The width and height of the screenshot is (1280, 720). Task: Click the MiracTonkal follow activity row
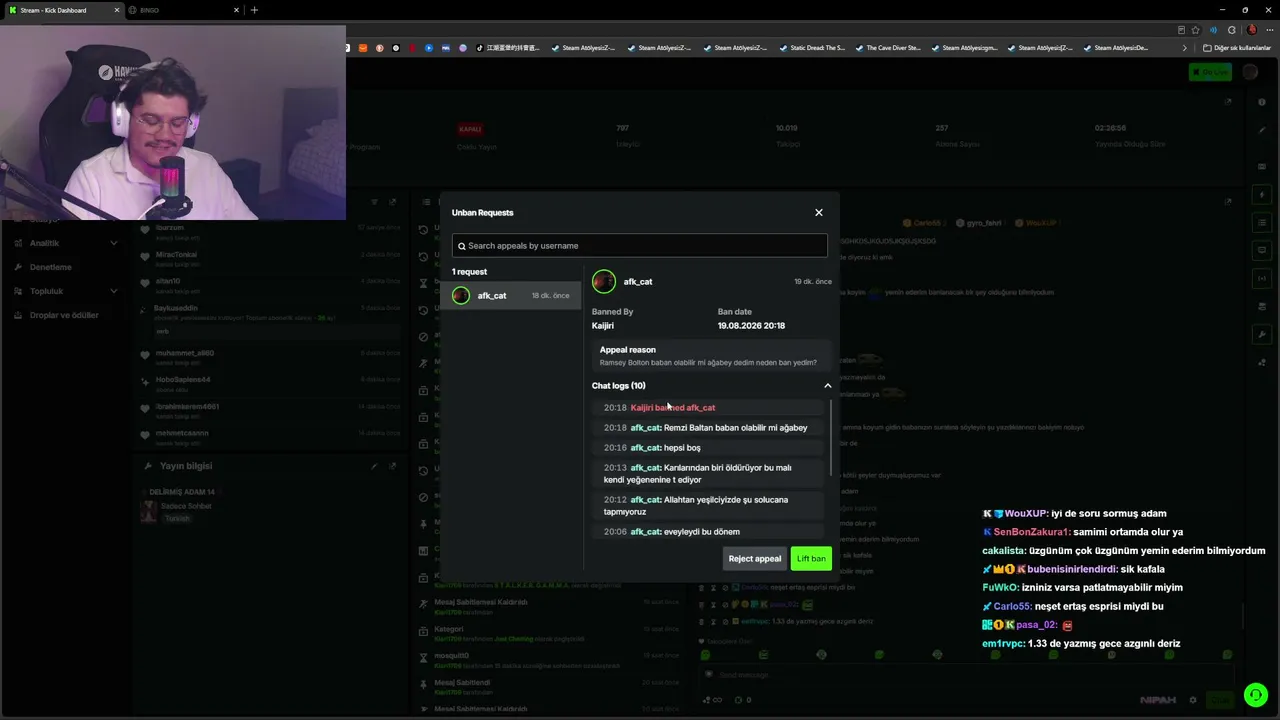pos(270,258)
